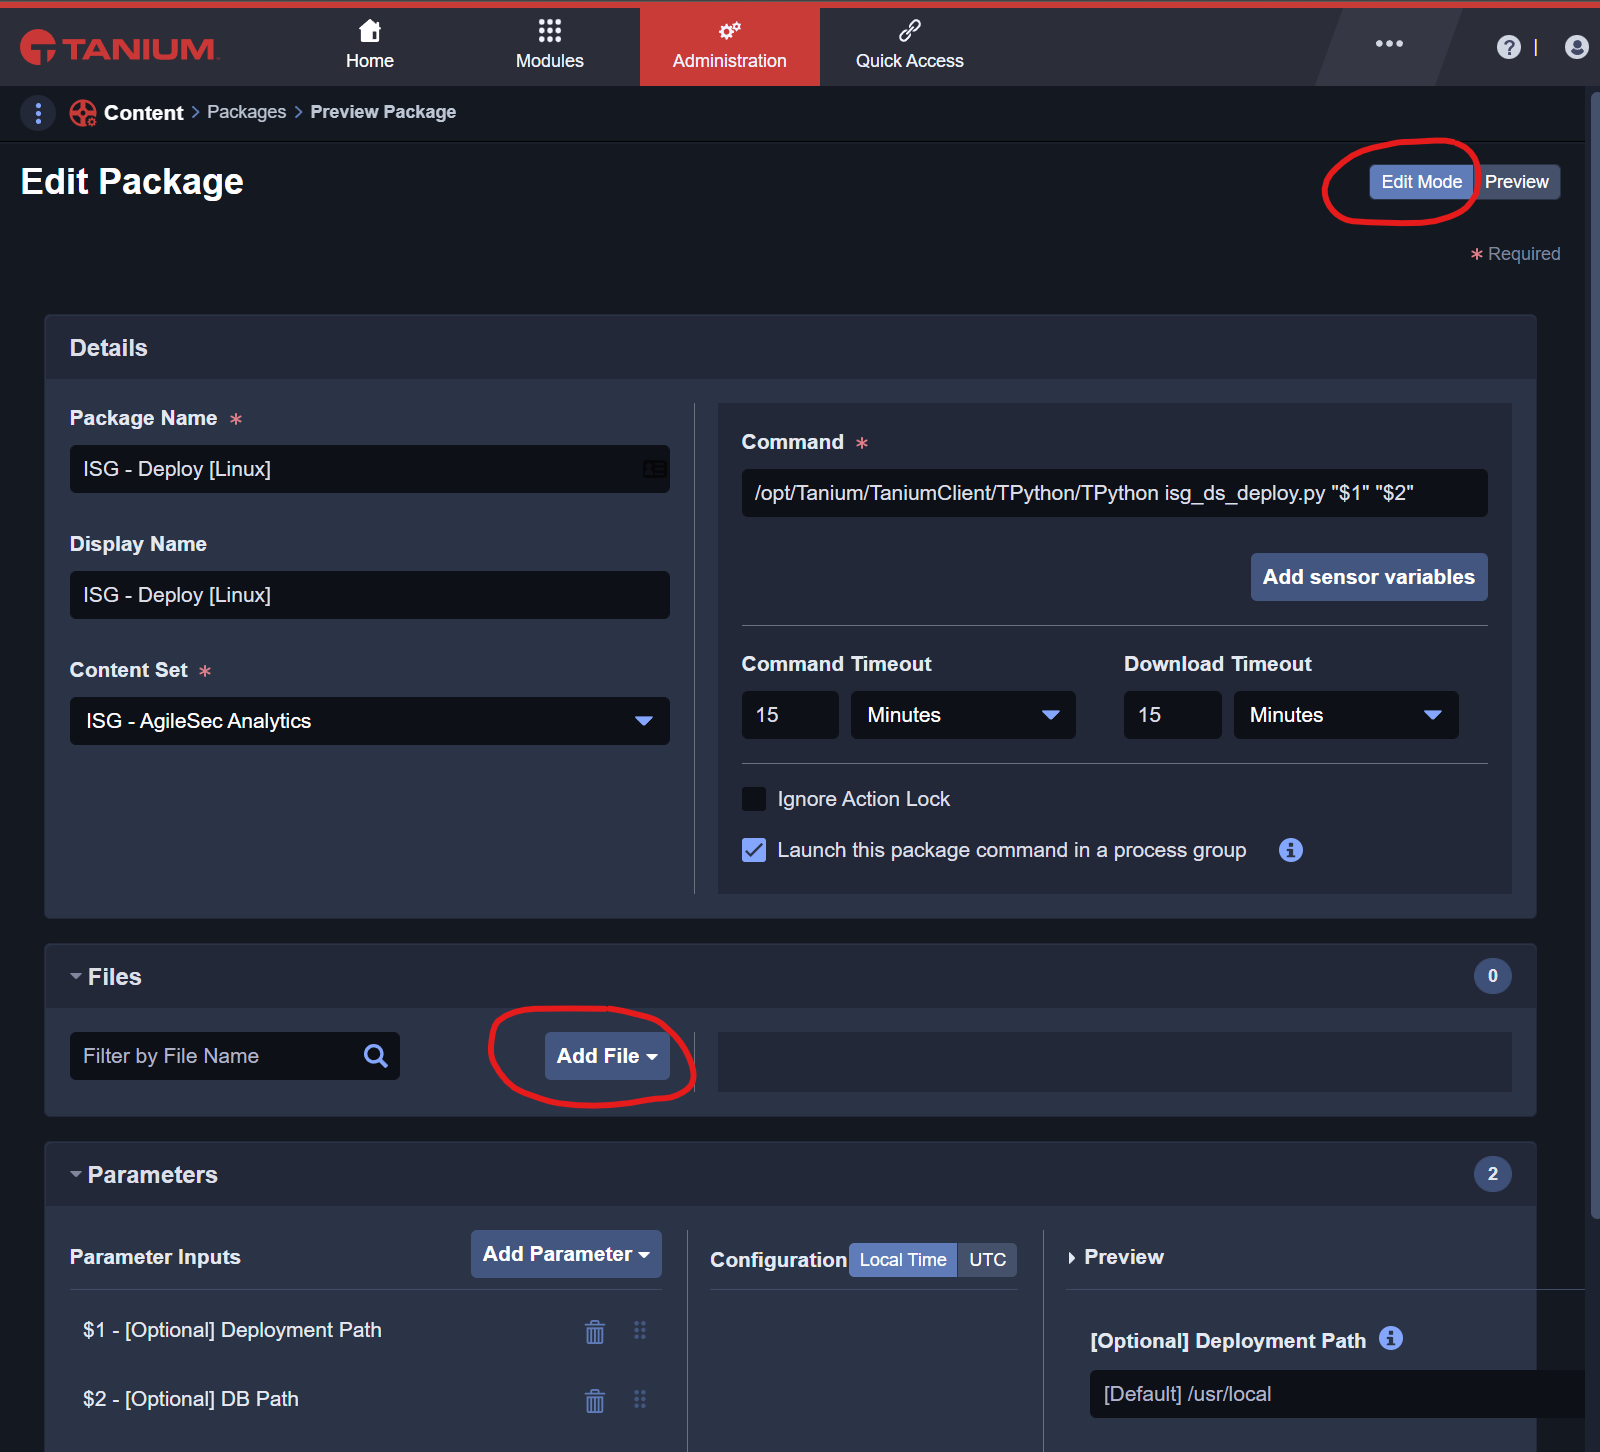Switch to Edit Mode
Viewport: 1600px width, 1452px height.
1421,182
